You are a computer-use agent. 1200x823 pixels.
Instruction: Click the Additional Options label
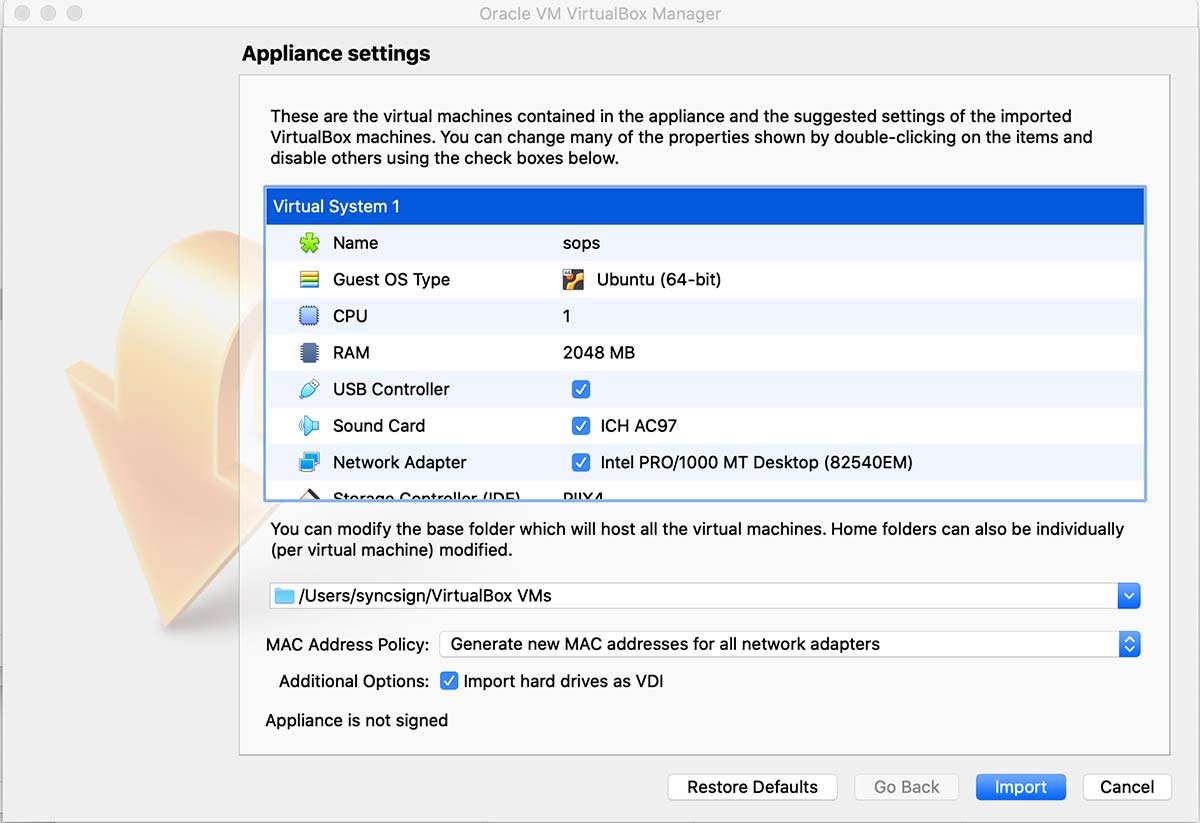(354, 681)
